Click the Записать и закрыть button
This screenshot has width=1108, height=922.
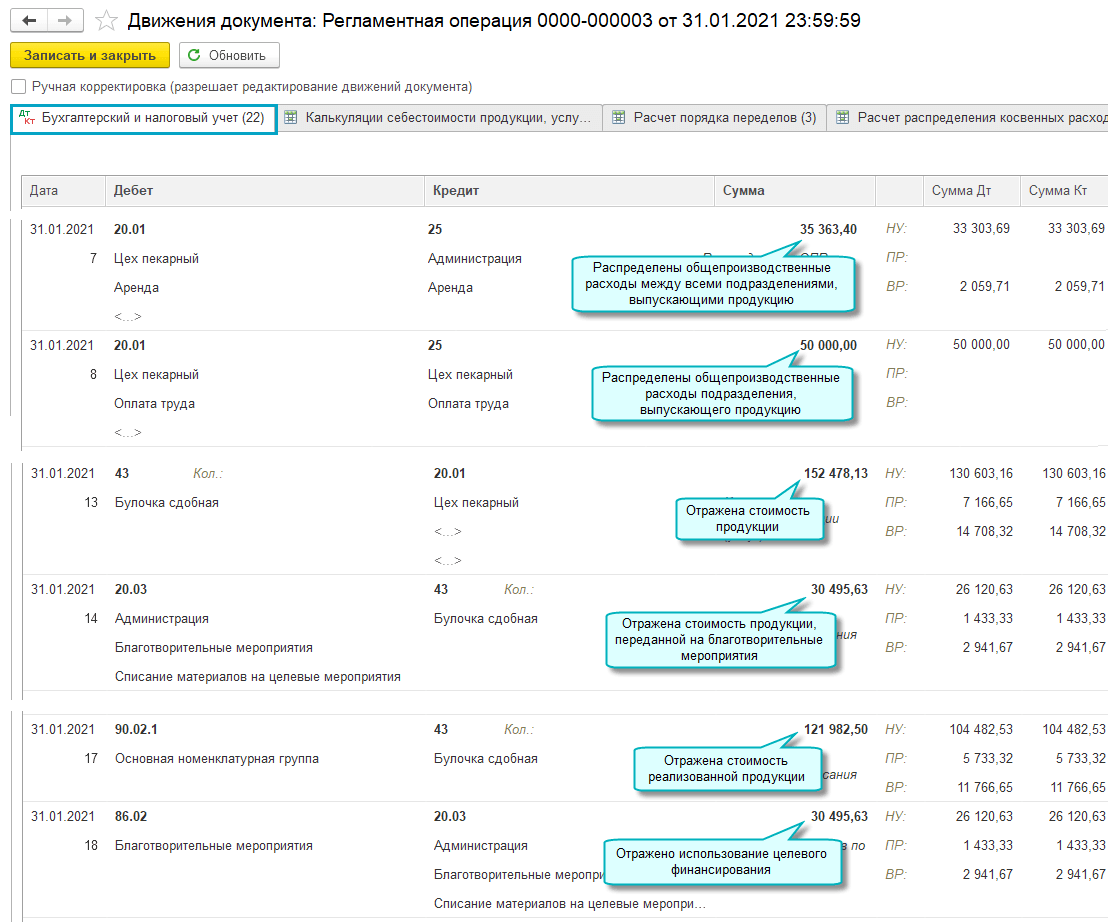(x=90, y=55)
